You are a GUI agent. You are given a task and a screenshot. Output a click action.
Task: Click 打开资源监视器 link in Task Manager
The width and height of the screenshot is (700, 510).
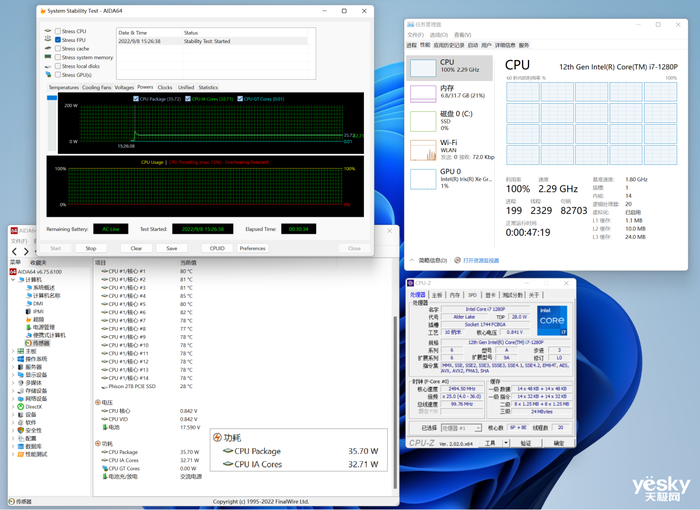[482, 260]
